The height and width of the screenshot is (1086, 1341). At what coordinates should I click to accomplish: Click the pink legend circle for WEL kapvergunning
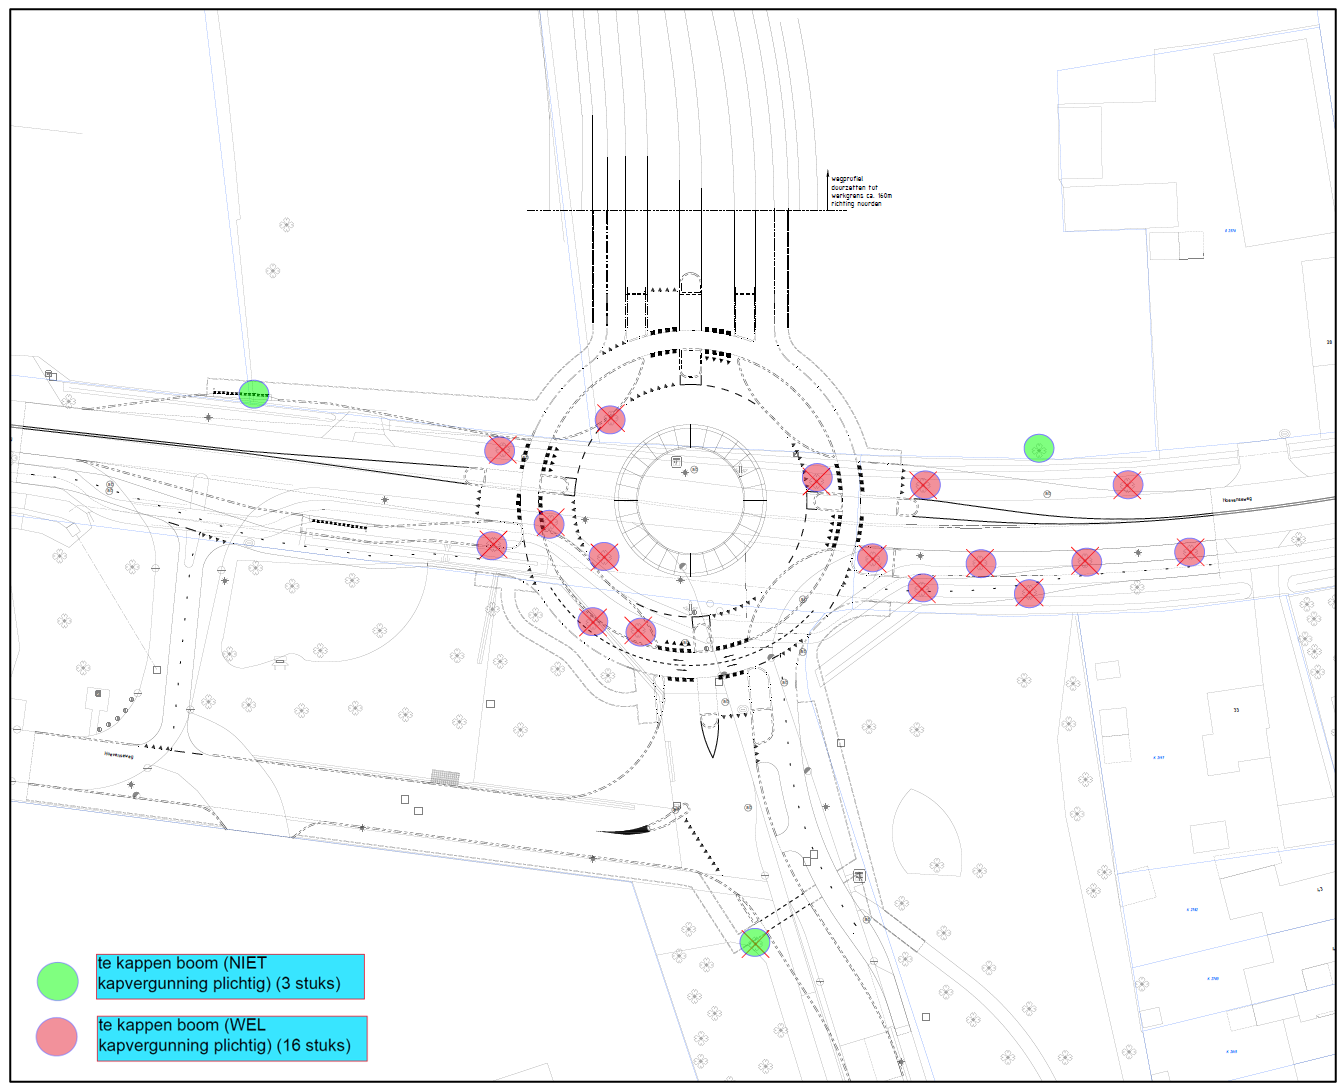pyautogui.click(x=57, y=1037)
